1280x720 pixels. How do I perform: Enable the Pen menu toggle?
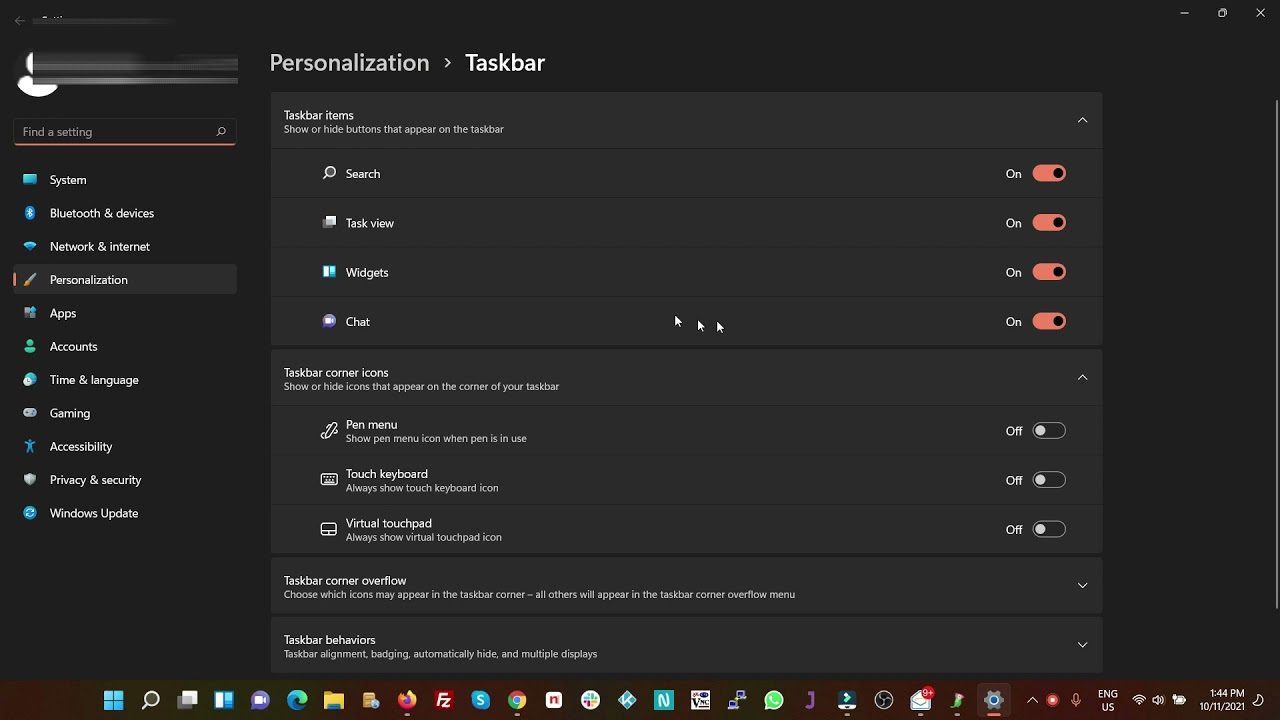[x=1049, y=431]
